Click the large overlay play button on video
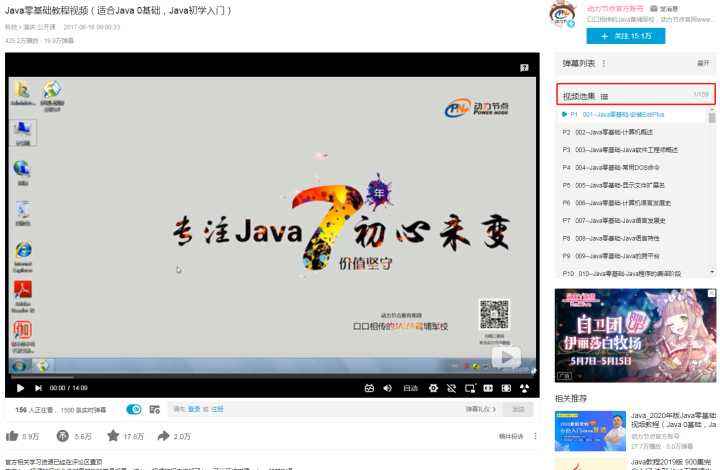The image size is (720, 470). click(x=506, y=358)
